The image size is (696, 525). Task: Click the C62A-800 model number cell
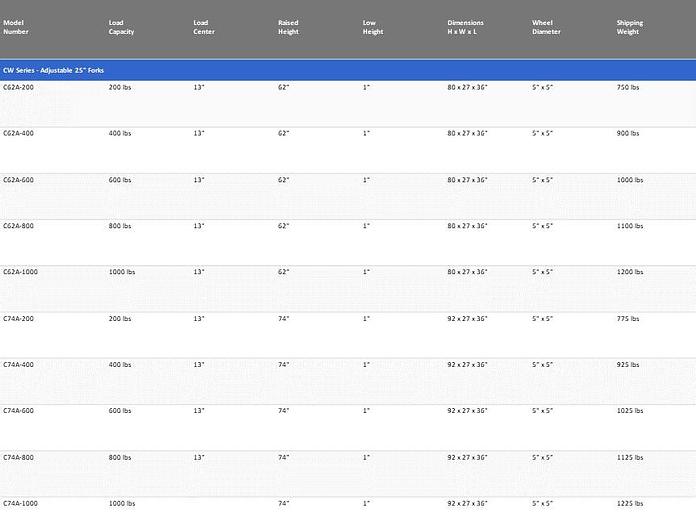18,226
